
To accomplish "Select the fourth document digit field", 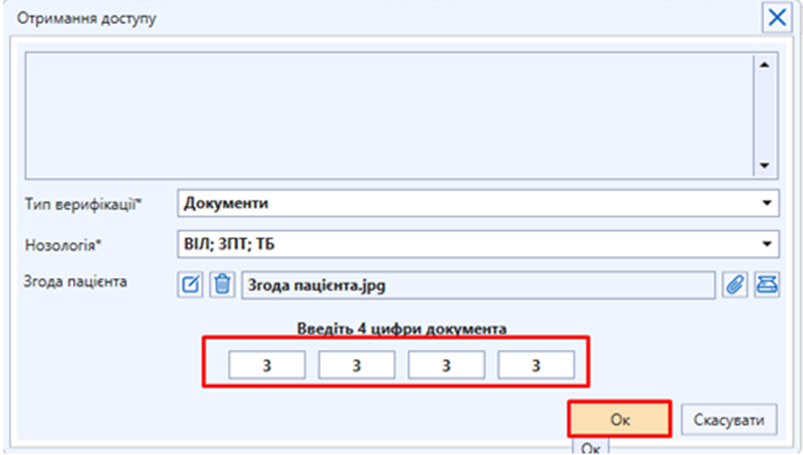I will pyautogui.click(x=536, y=365).
